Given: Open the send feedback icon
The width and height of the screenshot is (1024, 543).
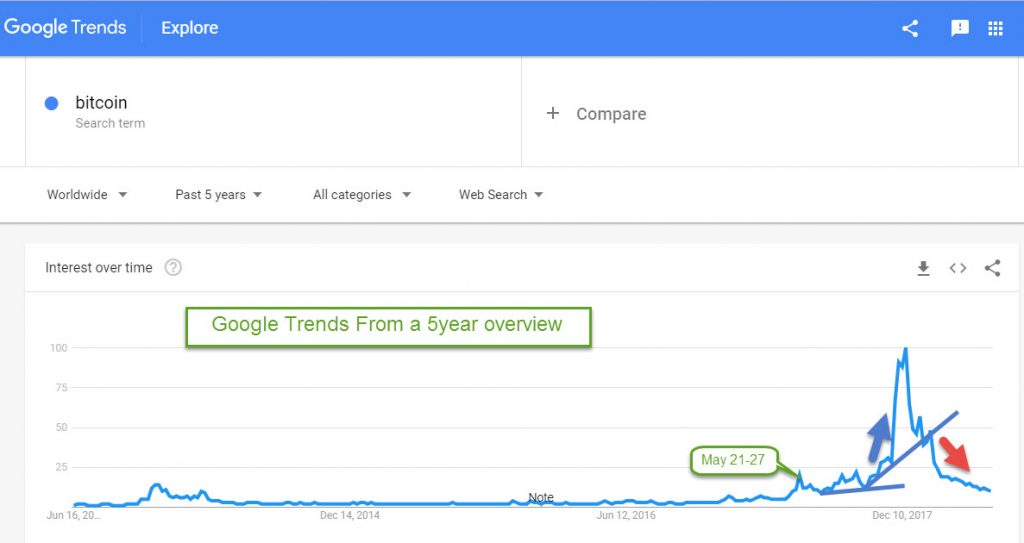Looking at the screenshot, I should pos(959,28).
